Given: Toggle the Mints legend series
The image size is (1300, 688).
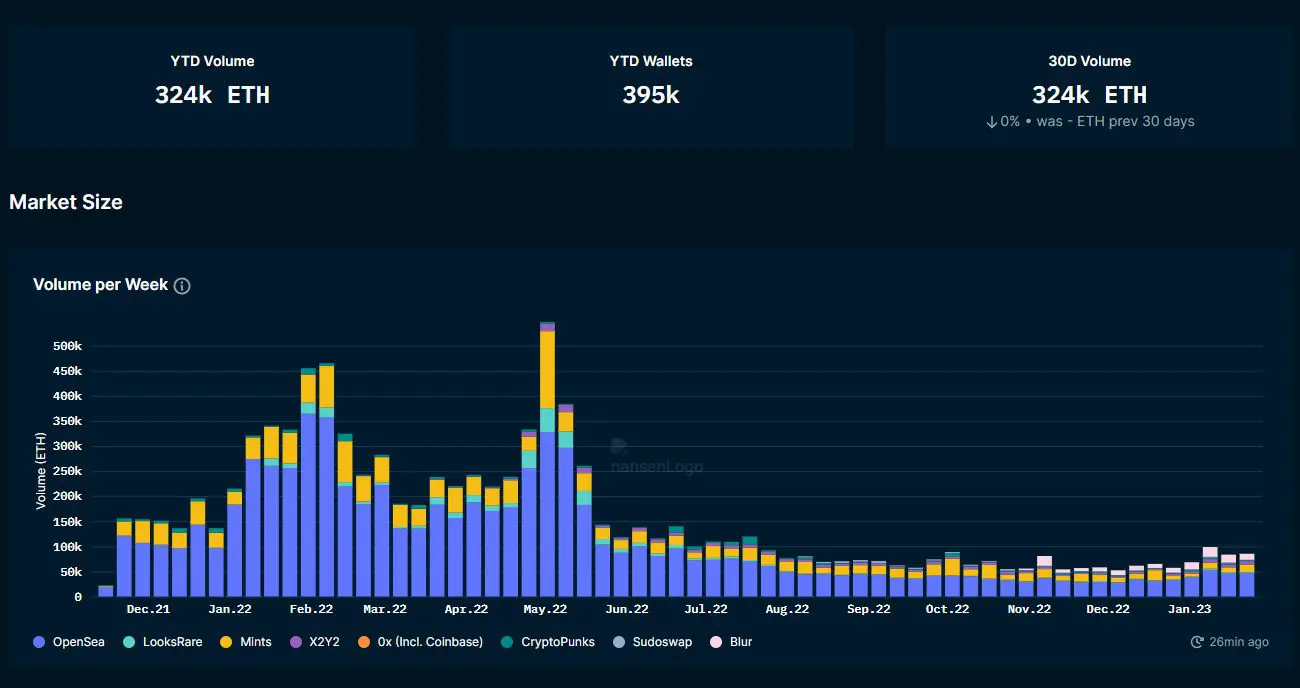Looking at the screenshot, I should pyautogui.click(x=246, y=642).
